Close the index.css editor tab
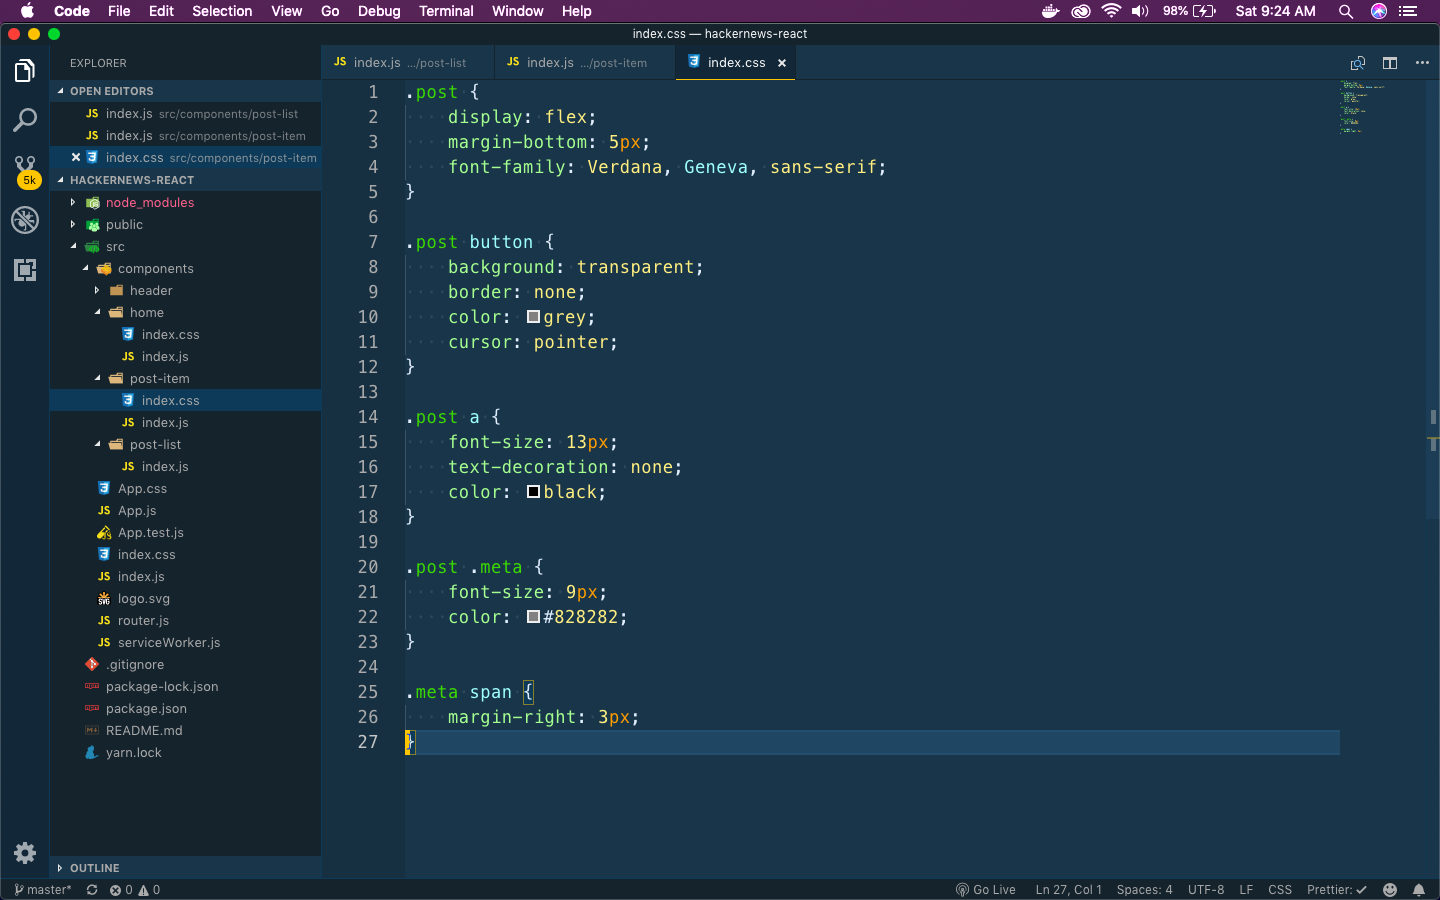 tap(782, 63)
